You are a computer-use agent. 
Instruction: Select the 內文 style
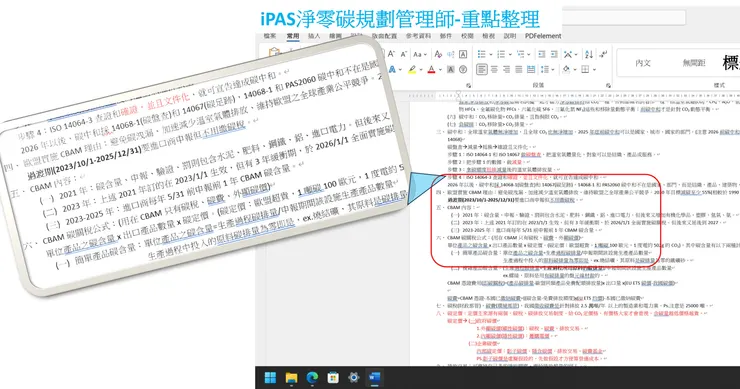tap(643, 63)
